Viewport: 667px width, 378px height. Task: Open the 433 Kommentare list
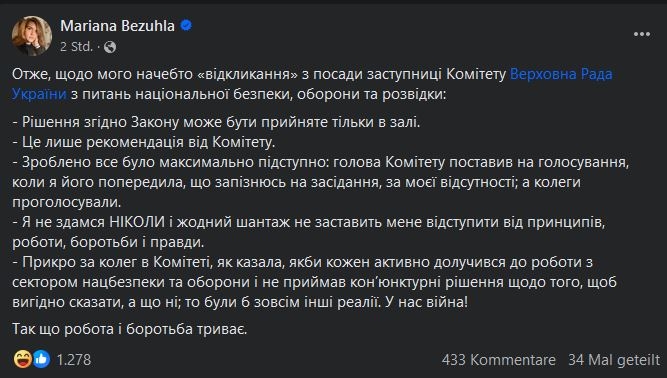click(x=499, y=360)
